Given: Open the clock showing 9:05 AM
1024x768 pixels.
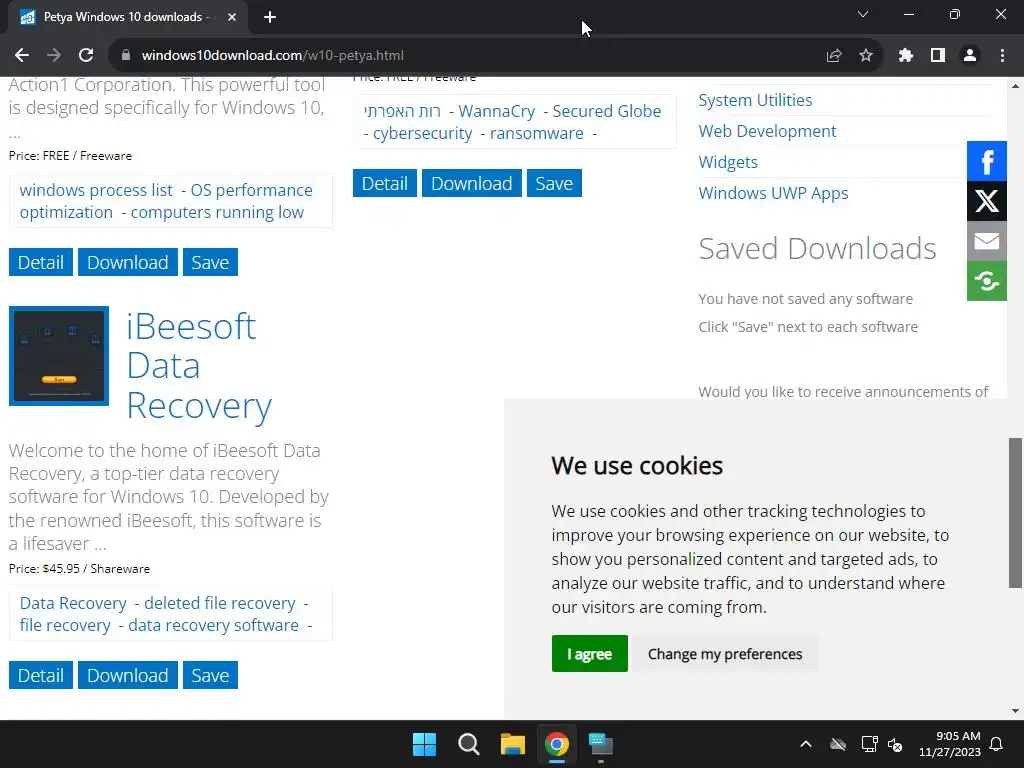Looking at the screenshot, I should click(x=950, y=744).
